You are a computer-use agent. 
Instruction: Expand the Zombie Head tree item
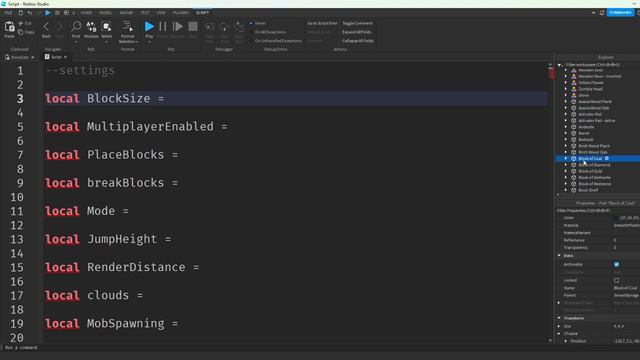(566, 89)
